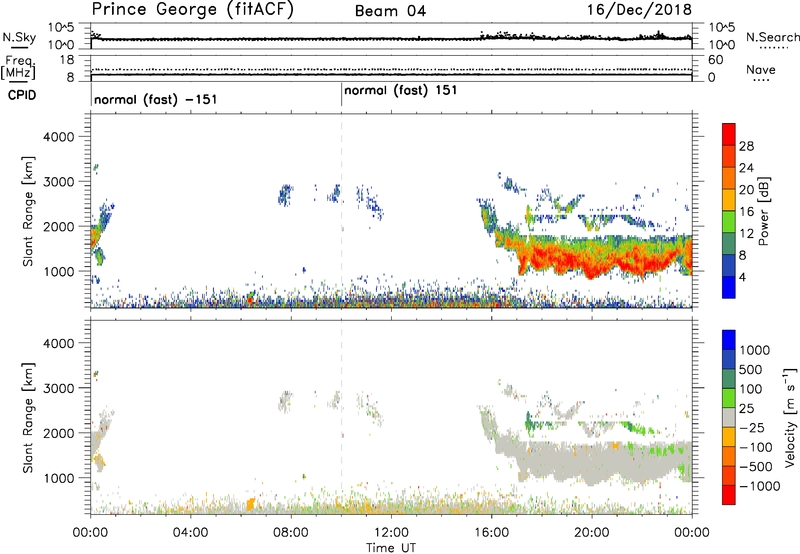The width and height of the screenshot is (800, 554).
Task: Click the 'Time UT' axis title
Action: (391, 548)
